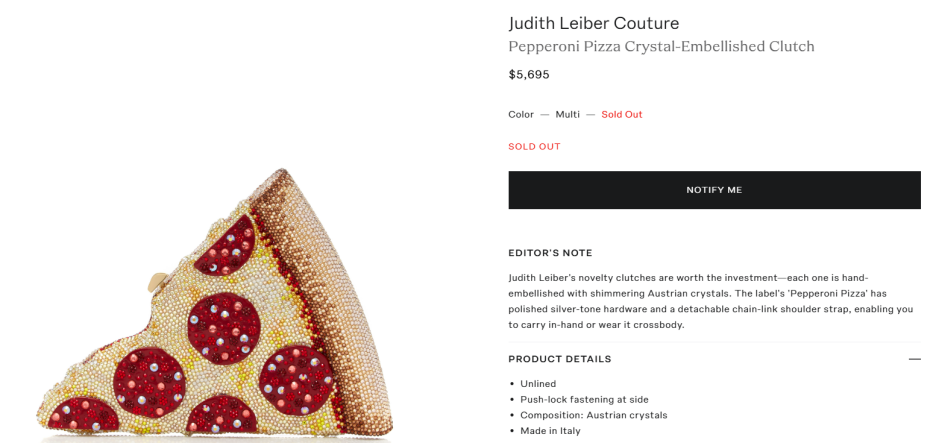Click the topmost pepperoni on the clutch image

[x=235, y=249]
